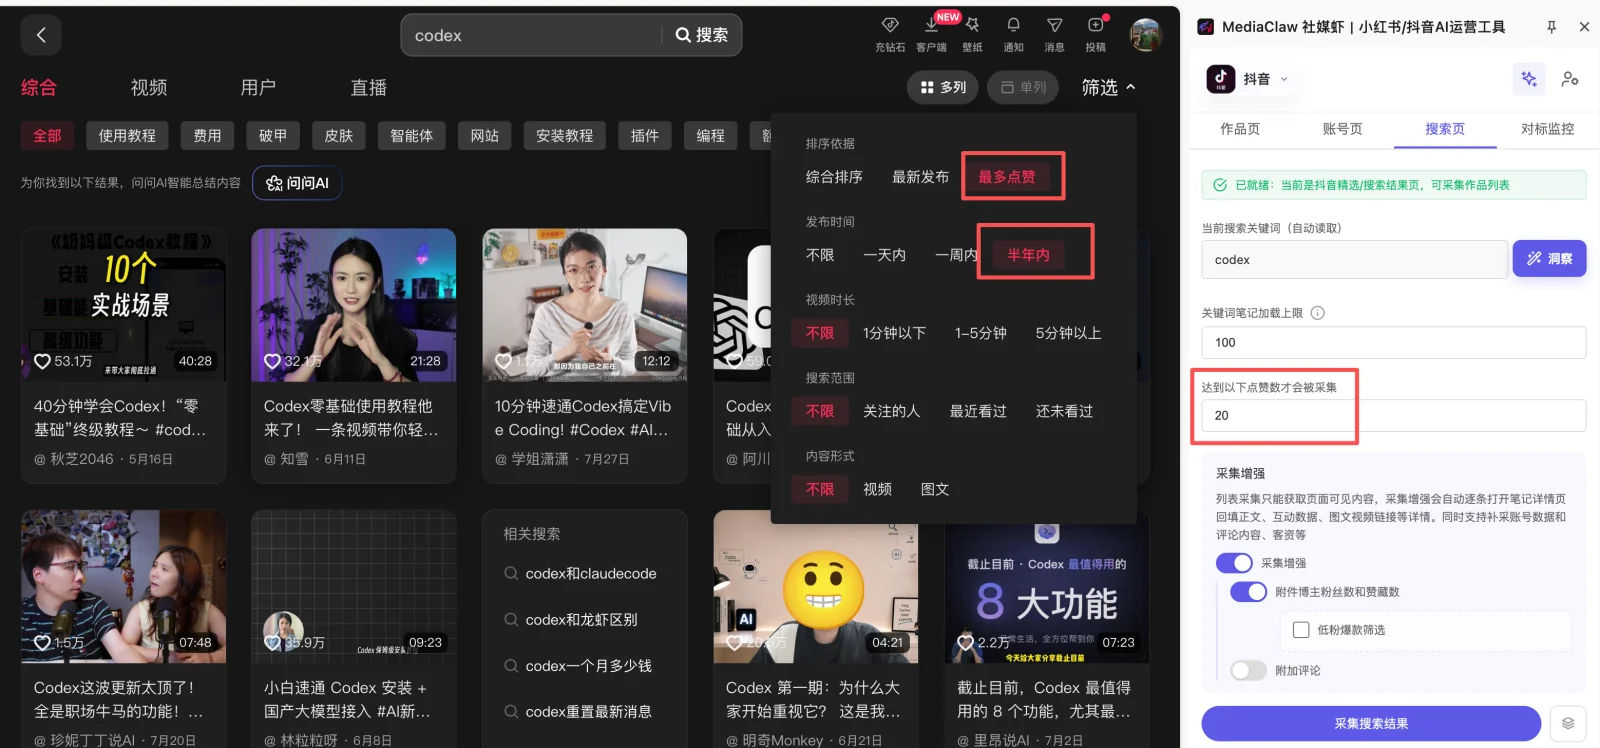Click the 洞察 insight button
This screenshot has width=1600, height=748.
coord(1549,258)
